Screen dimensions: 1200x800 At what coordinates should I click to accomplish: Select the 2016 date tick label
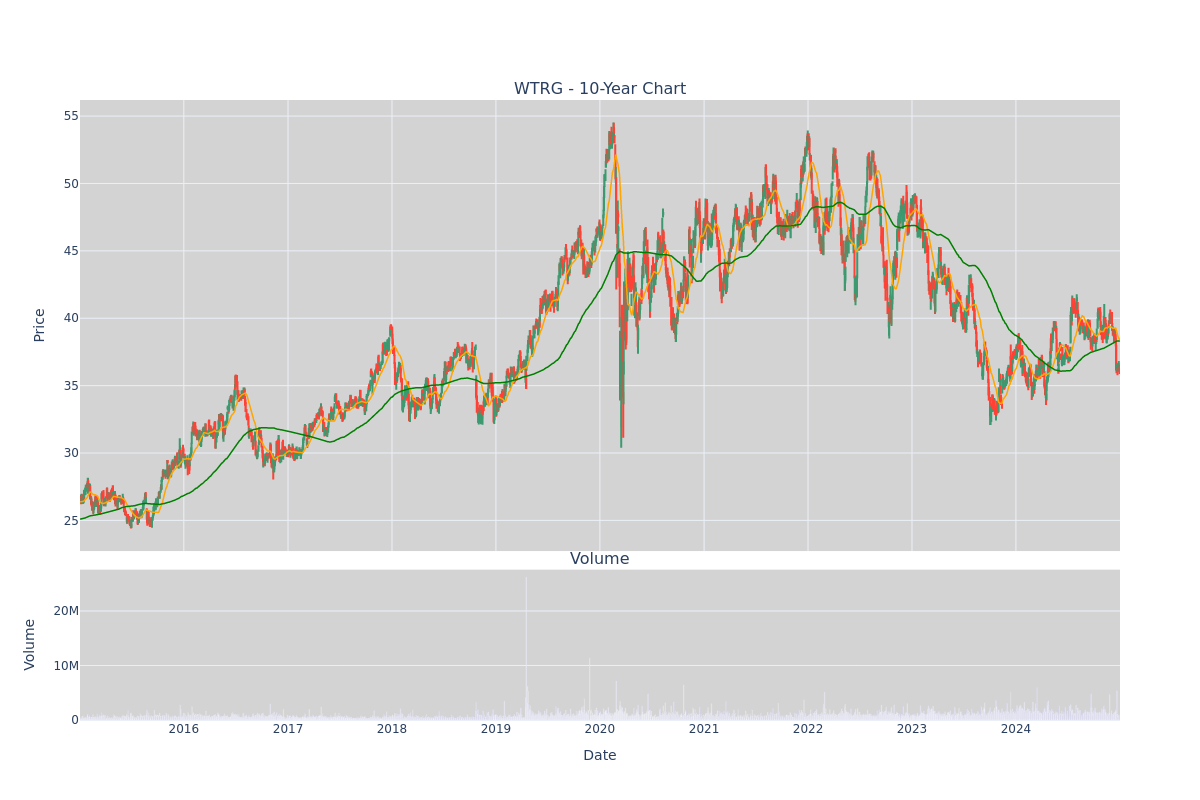pos(184,729)
